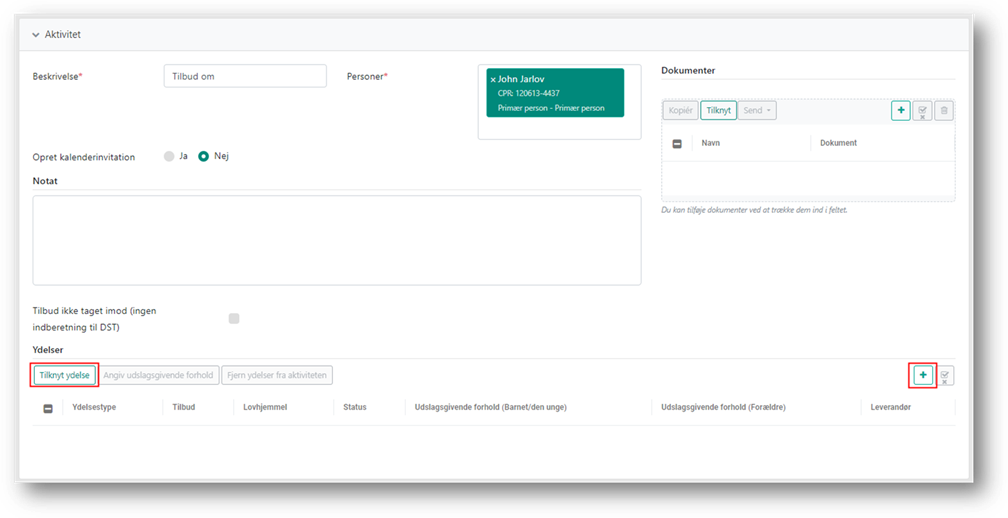1008x518 pixels.
Task: Toggle select-all box in Ydelser table header
Action: pyautogui.click(x=48, y=408)
